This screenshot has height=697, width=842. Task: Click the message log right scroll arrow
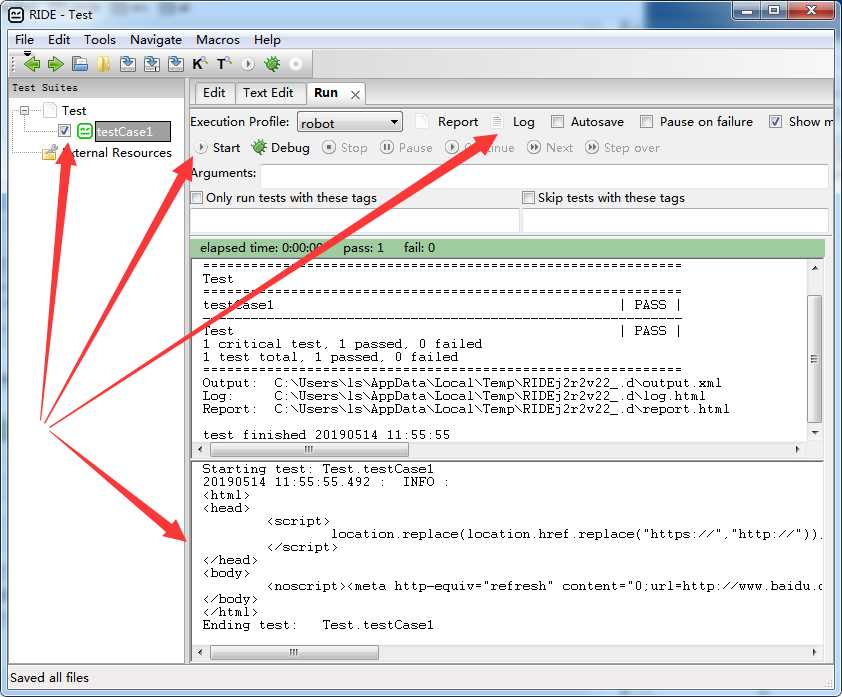815,652
